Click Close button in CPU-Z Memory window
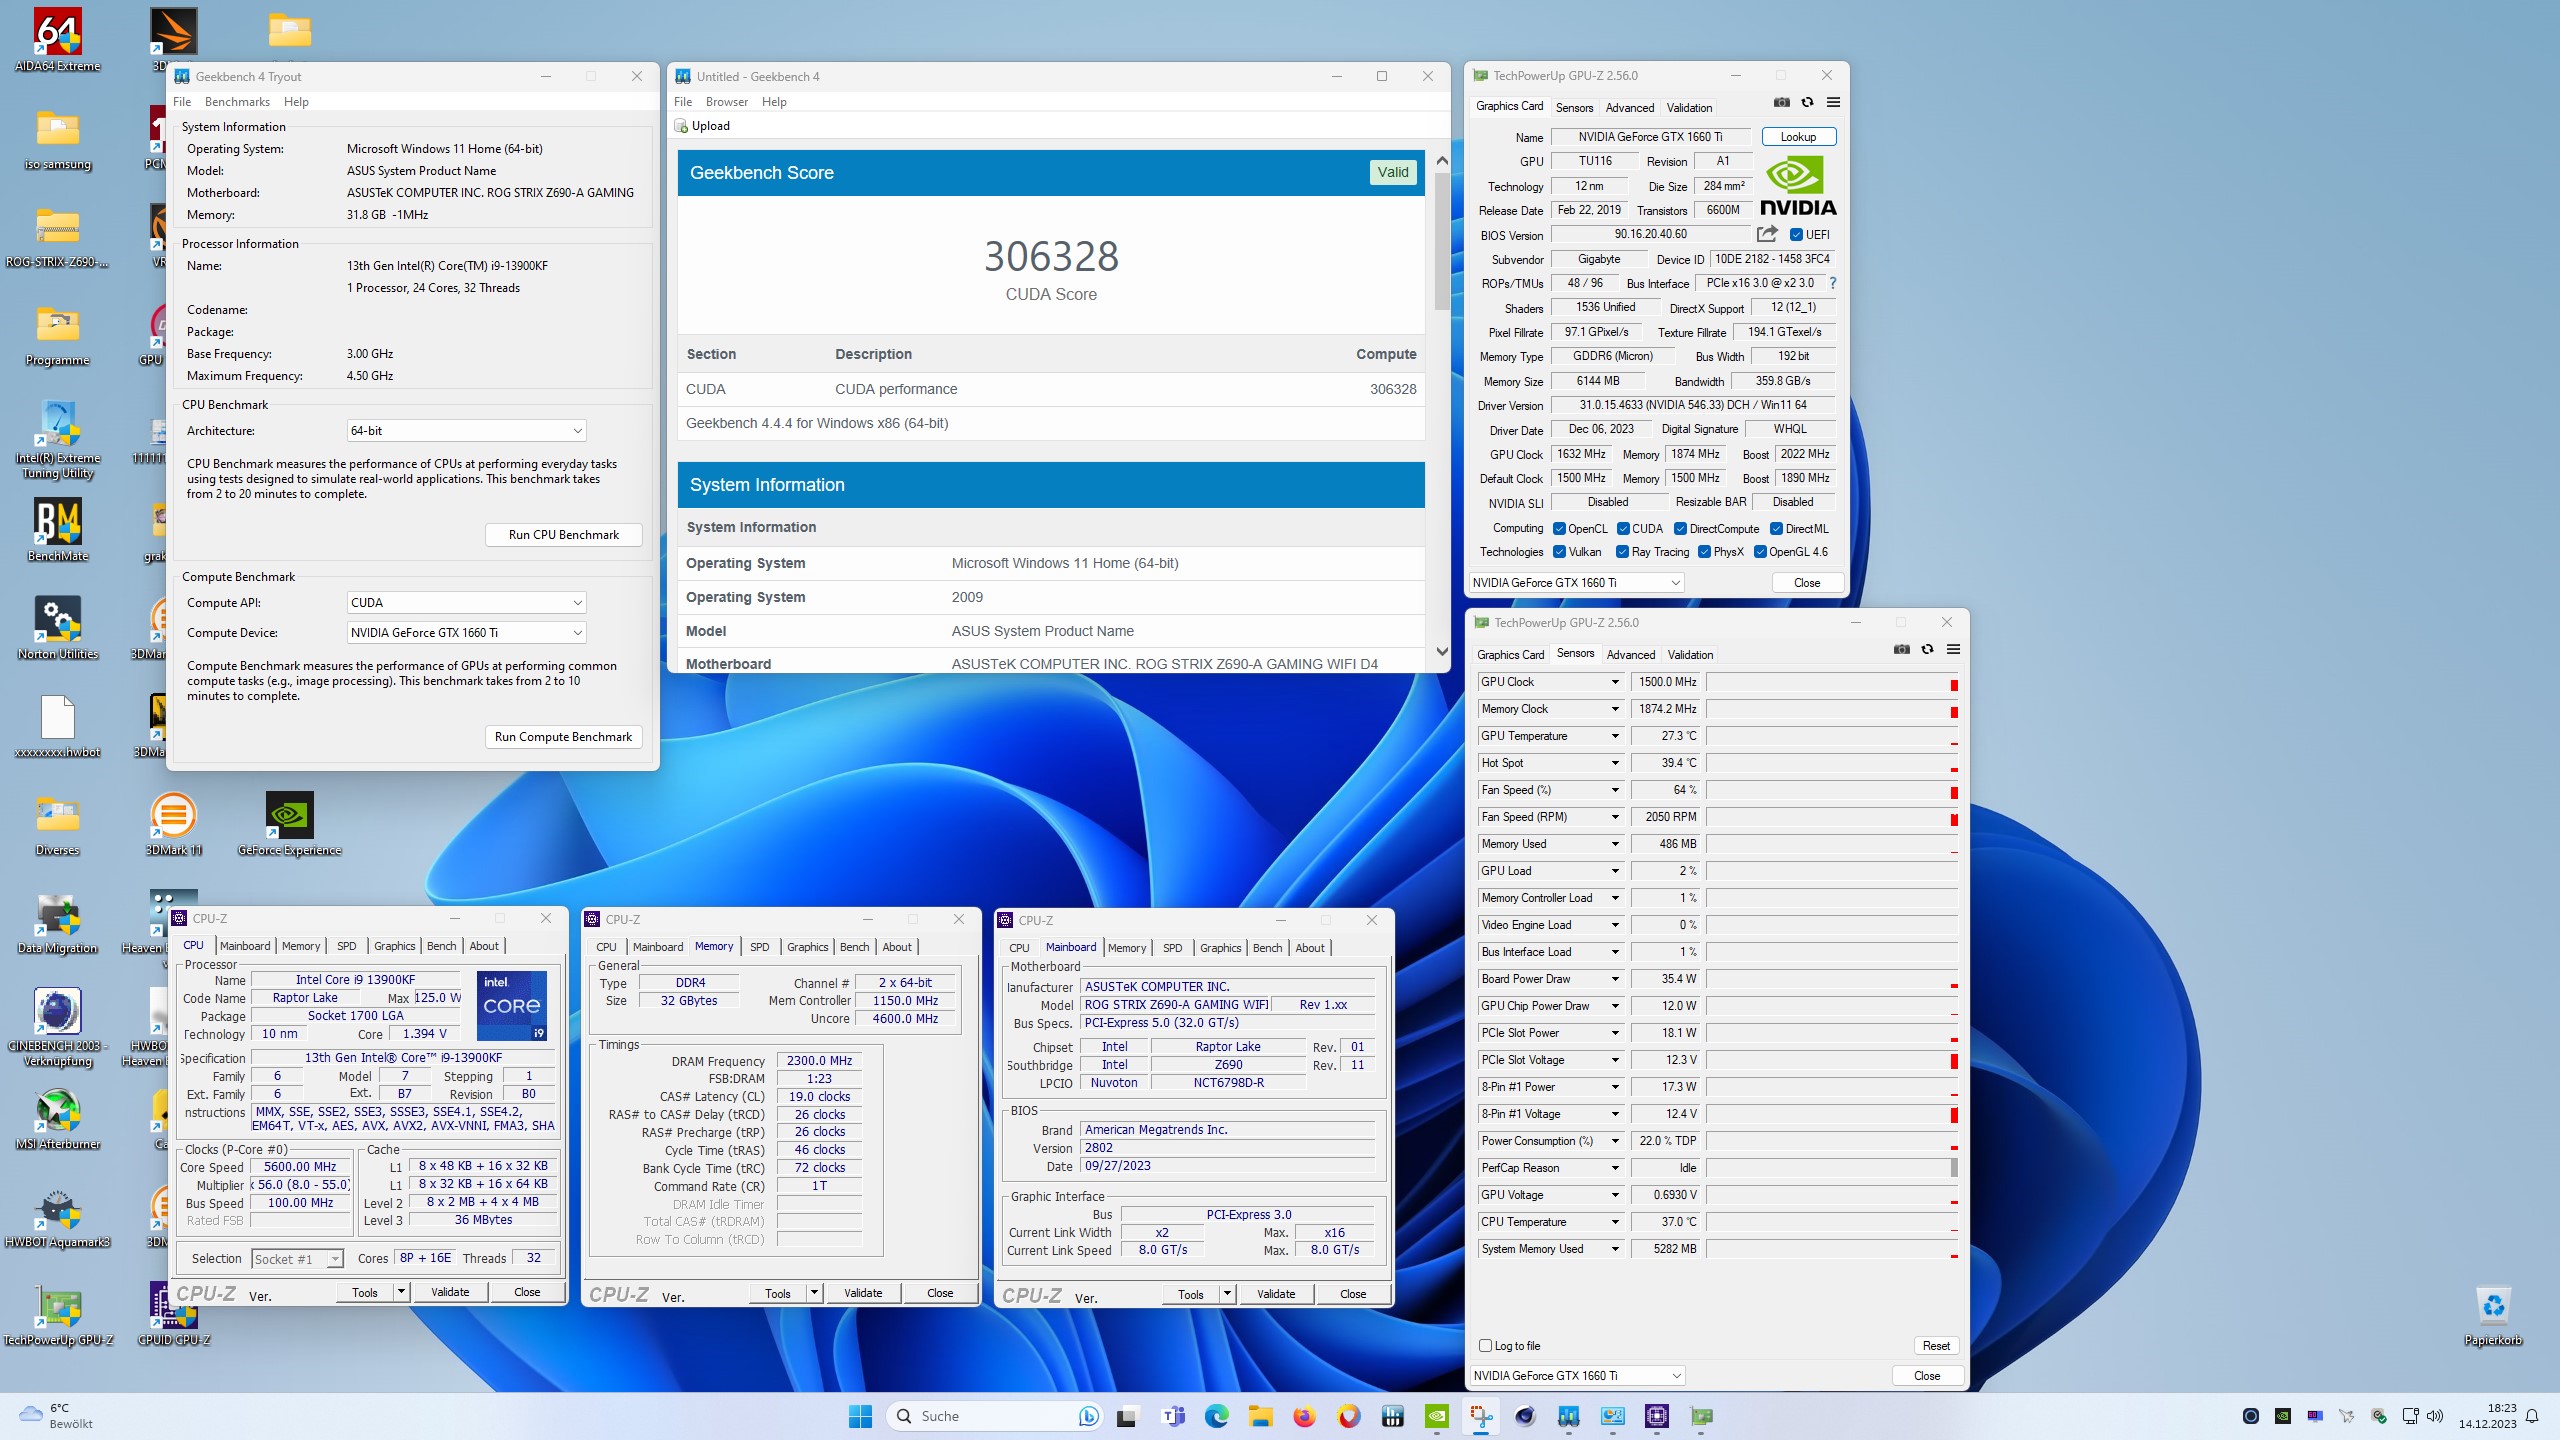Image resolution: width=2560 pixels, height=1440 pixels. (940, 1293)
